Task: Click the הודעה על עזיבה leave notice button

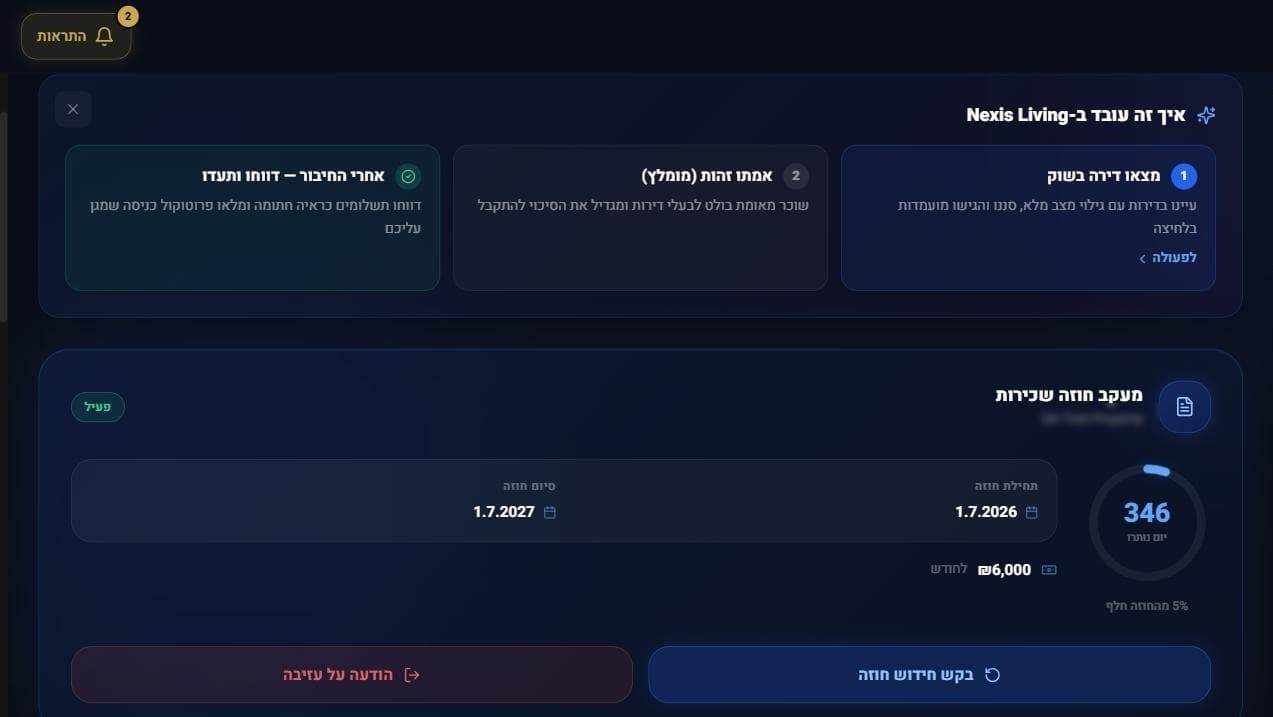Action: coord(352,675)
